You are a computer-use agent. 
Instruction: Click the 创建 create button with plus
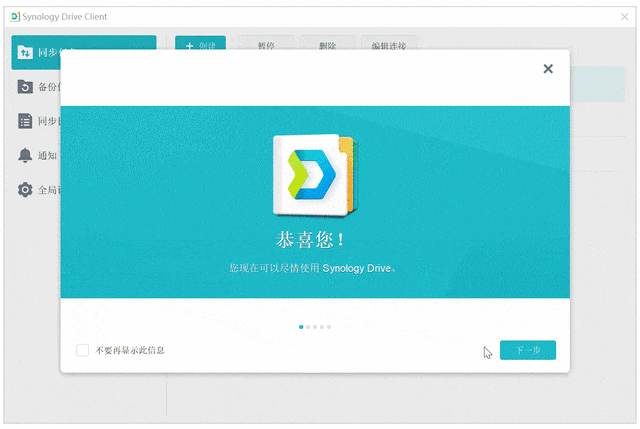point(200,43)
